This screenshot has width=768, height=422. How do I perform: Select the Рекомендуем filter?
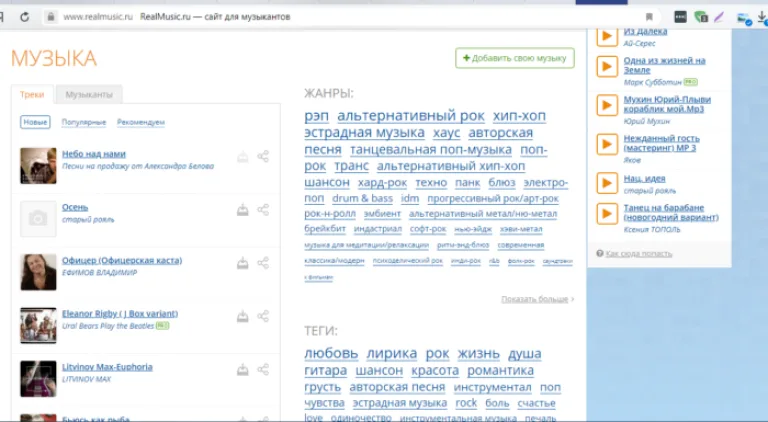click(x=141, y=122)
